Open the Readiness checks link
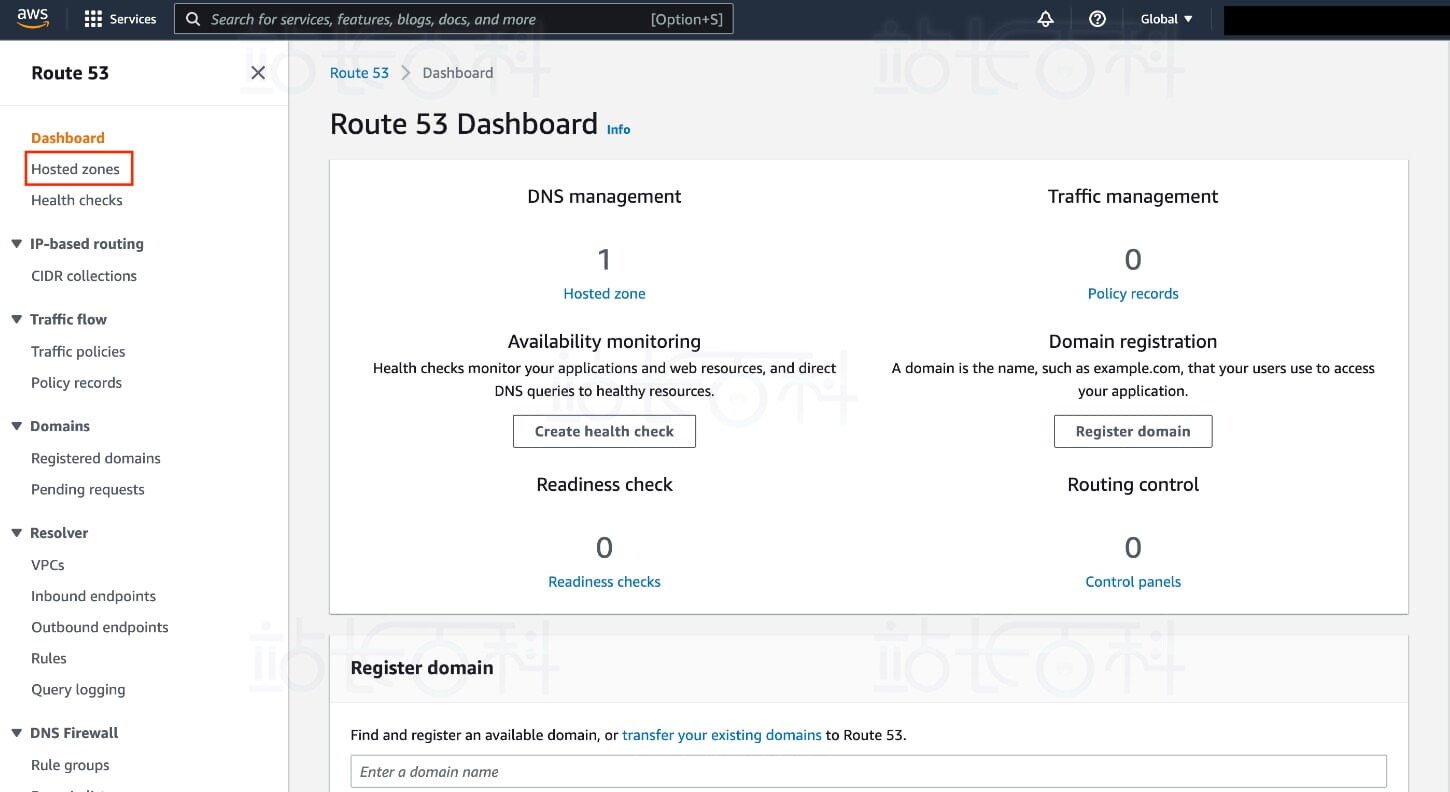The height and width of the screenshot is (792, 1450). pos(604,582)
